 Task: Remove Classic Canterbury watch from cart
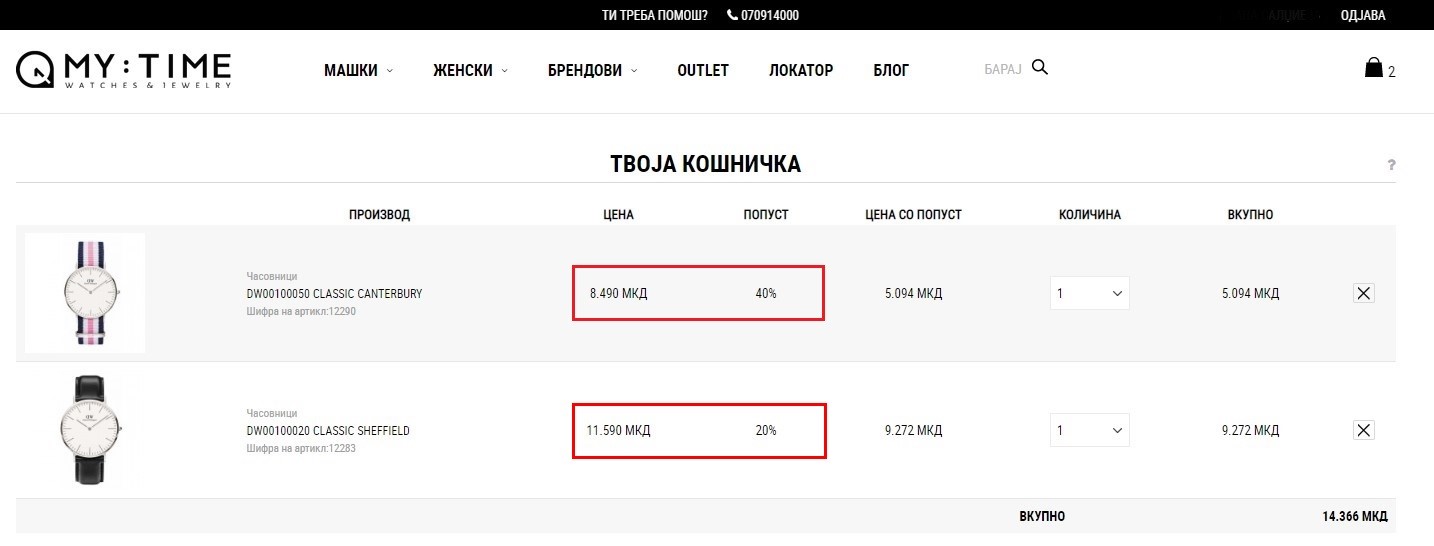[x=1364, y=293]
